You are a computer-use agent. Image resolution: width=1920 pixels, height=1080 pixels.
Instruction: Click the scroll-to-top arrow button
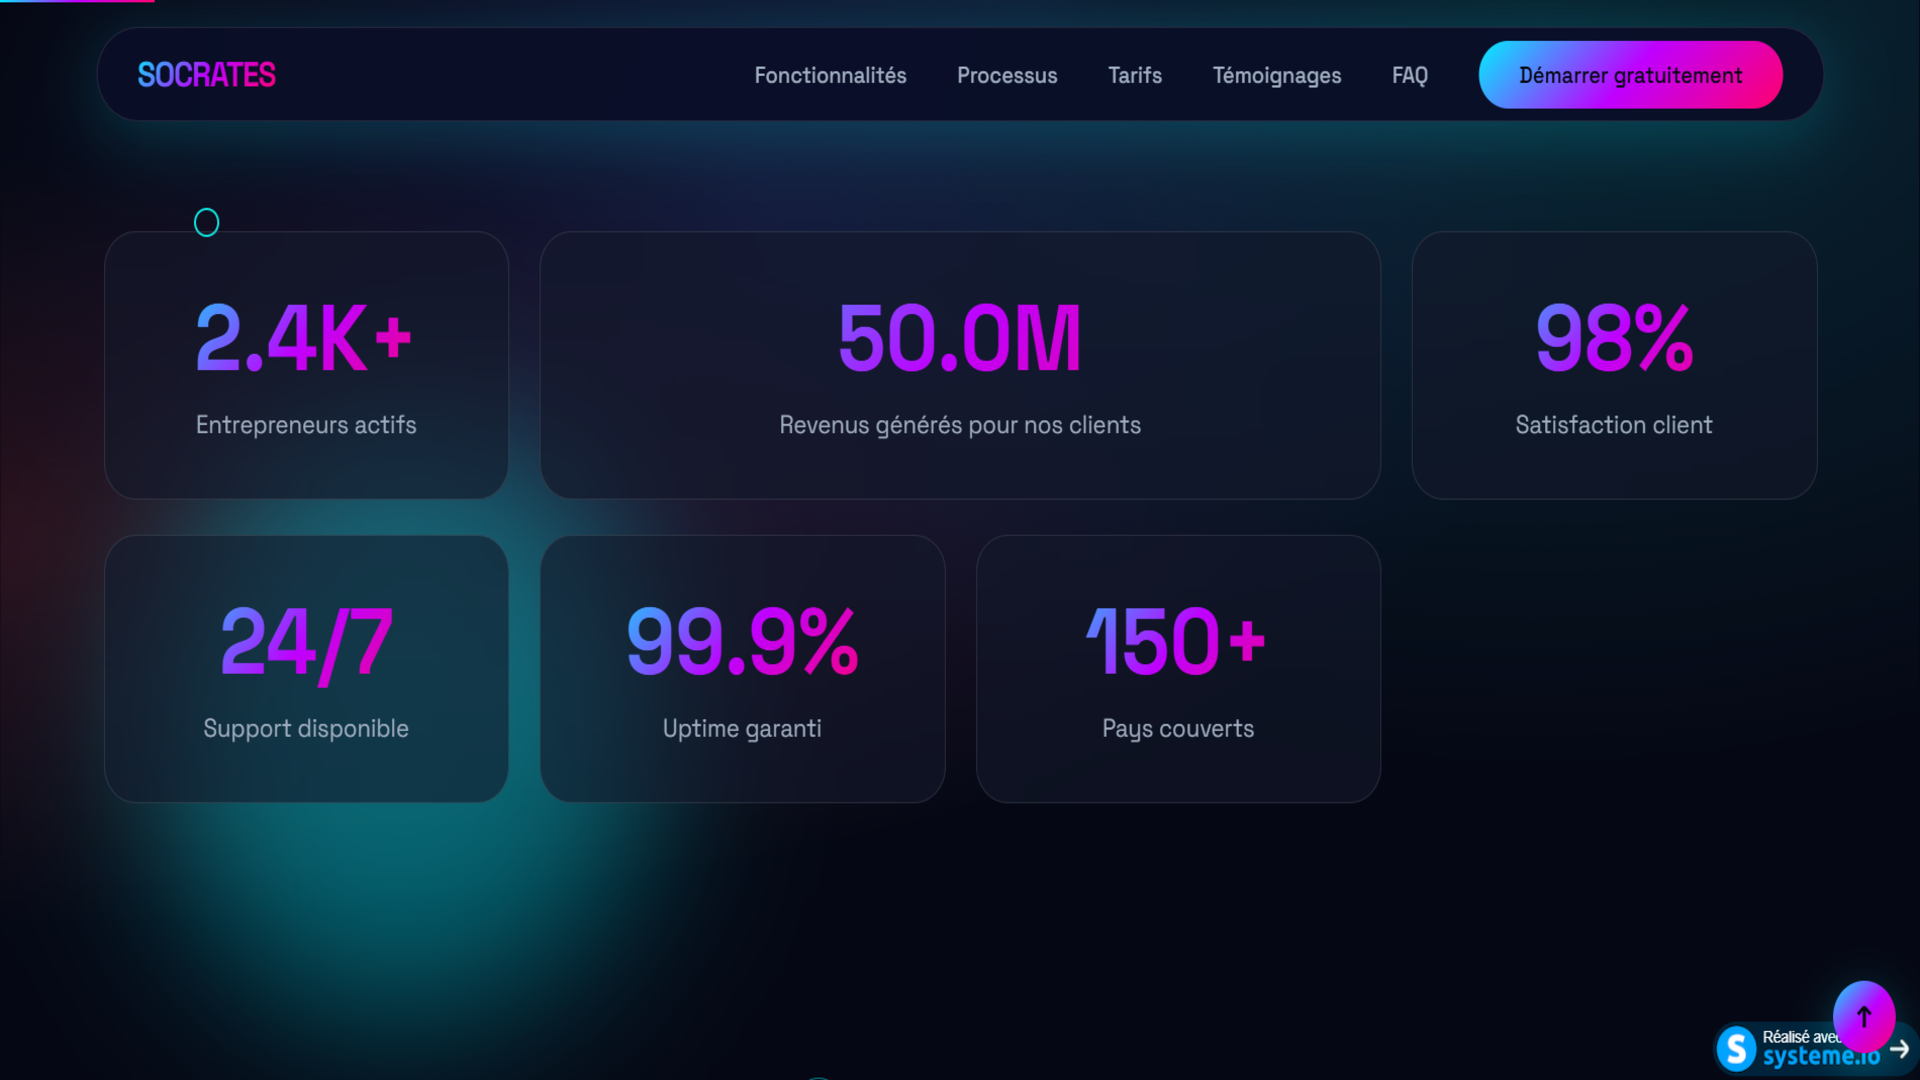tap(1863, 1016)
